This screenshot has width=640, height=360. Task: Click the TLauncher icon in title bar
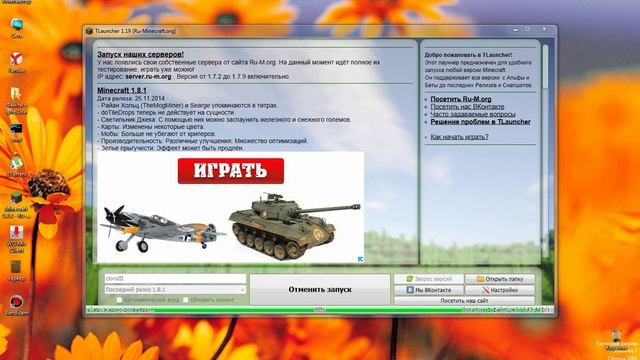tap(89, 31)
